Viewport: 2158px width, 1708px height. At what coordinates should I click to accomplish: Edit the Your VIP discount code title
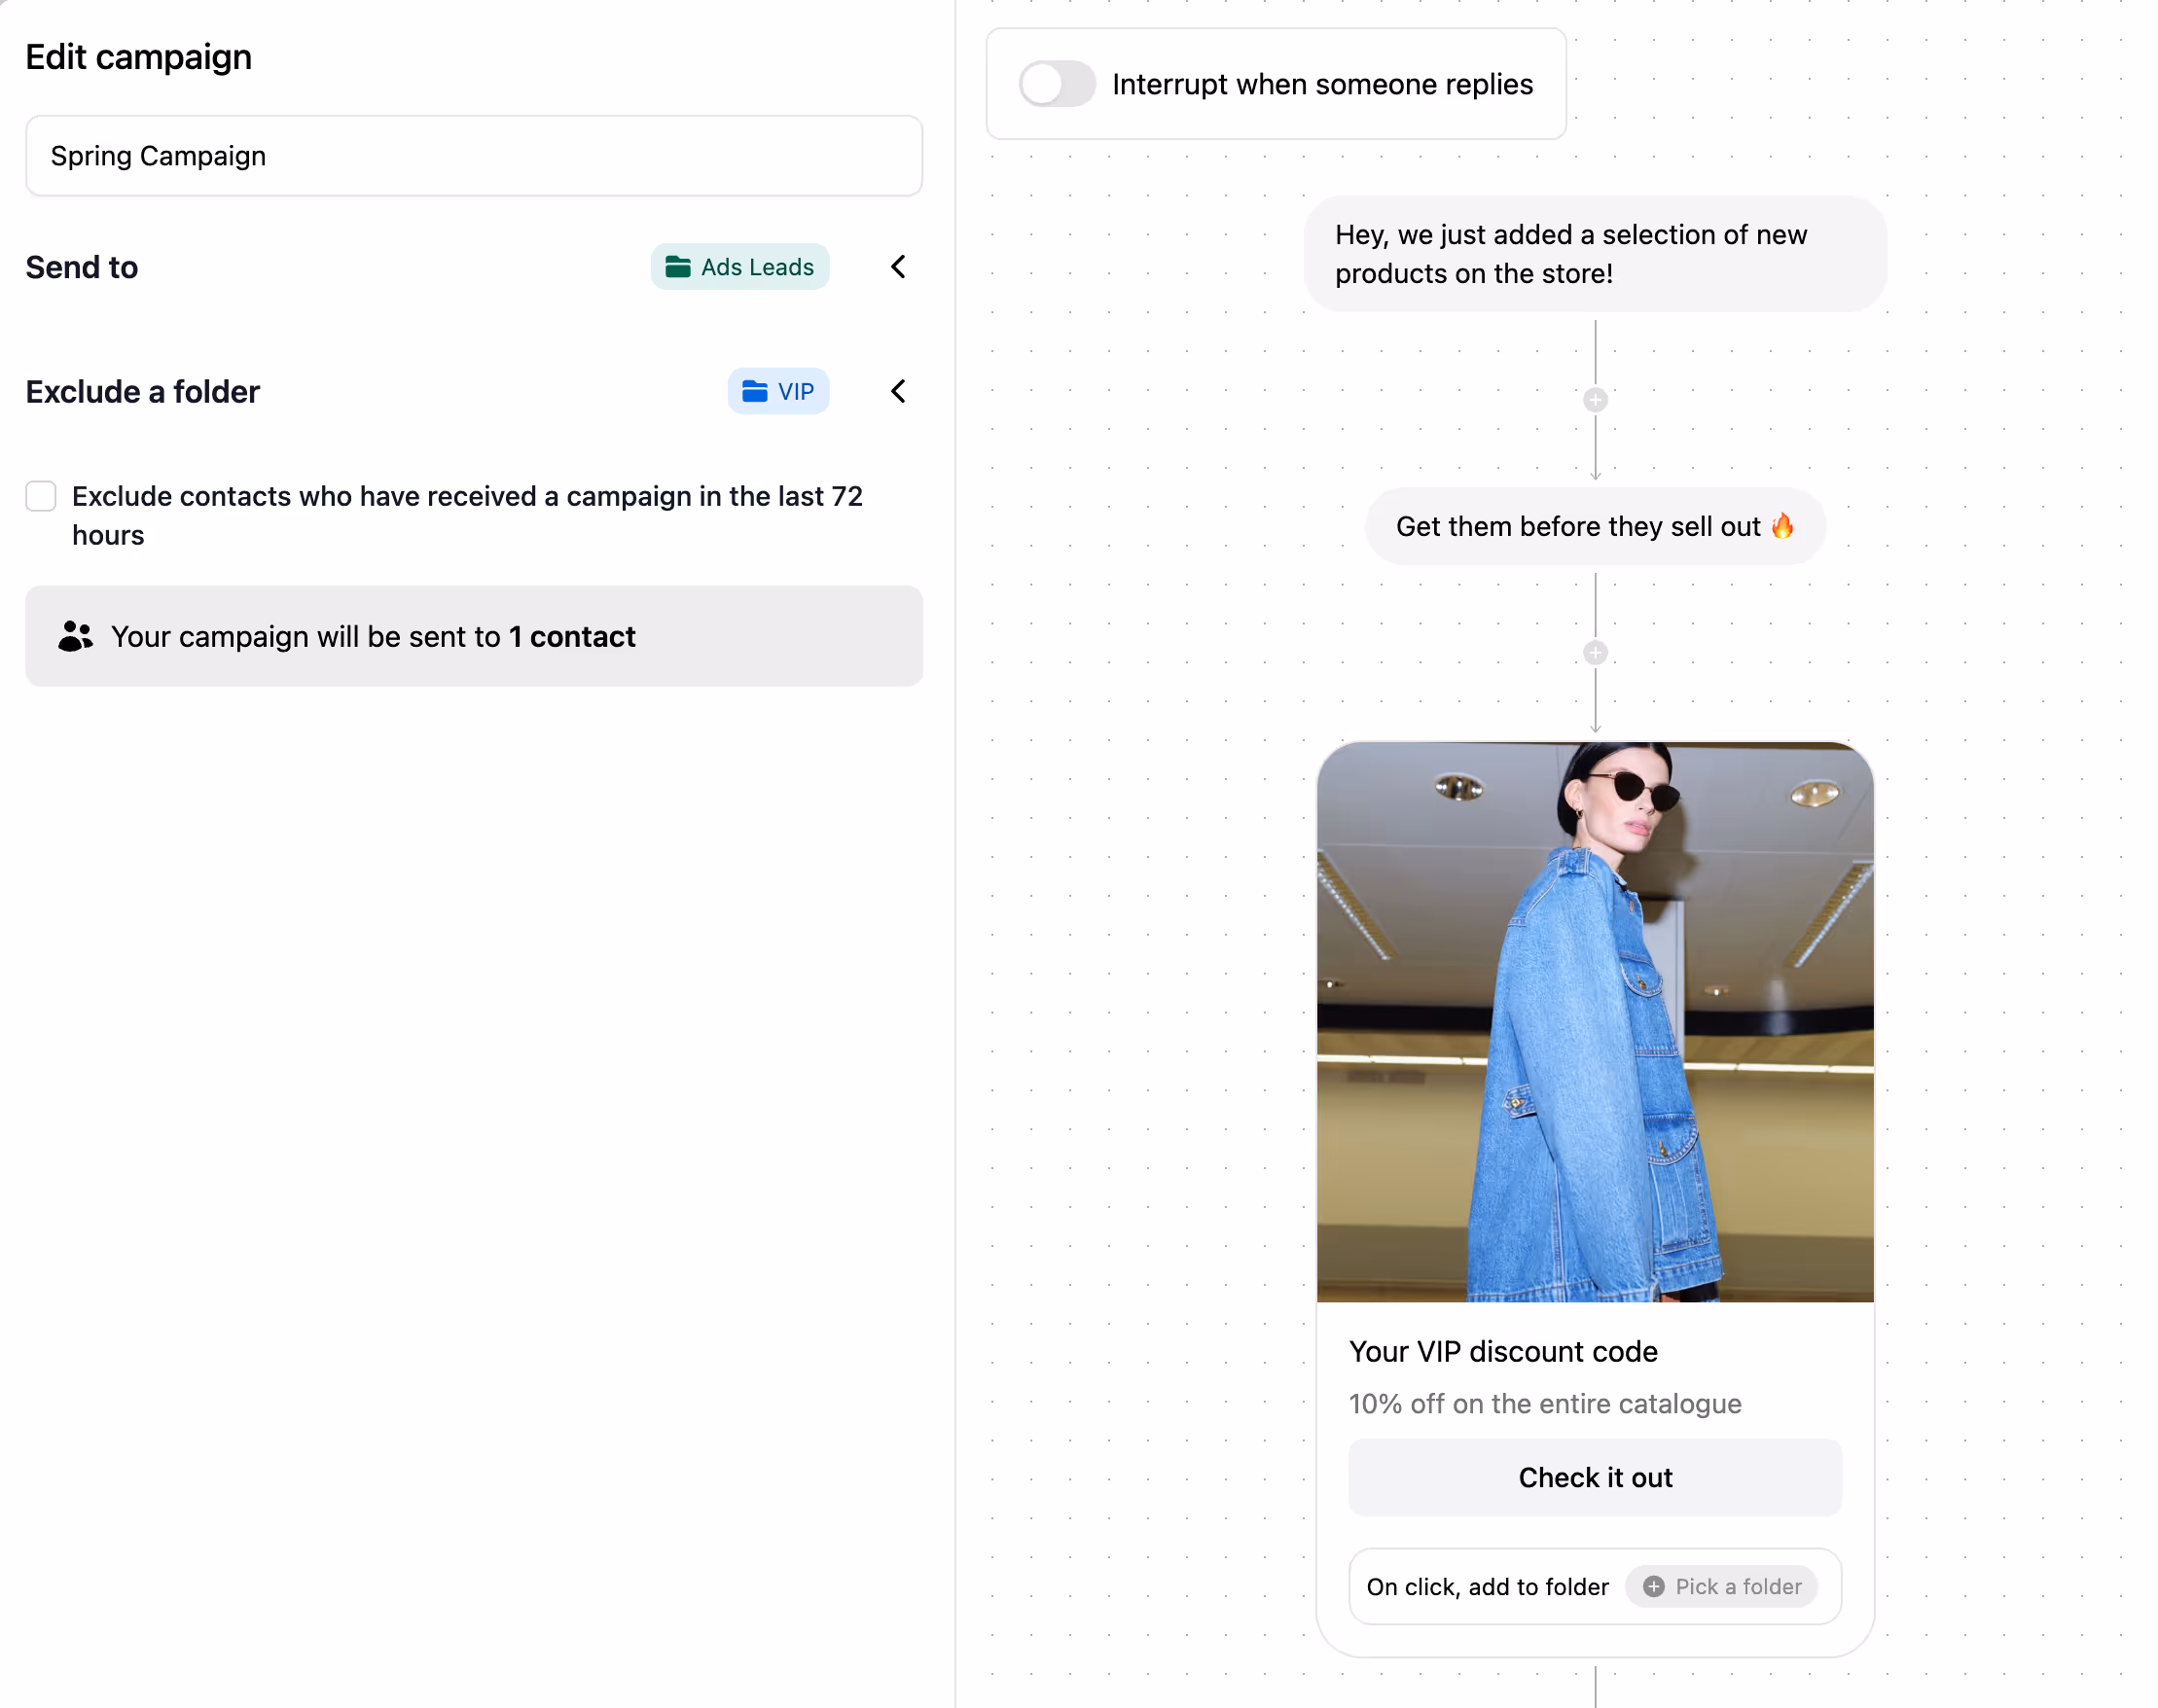pos(1503,1351)
